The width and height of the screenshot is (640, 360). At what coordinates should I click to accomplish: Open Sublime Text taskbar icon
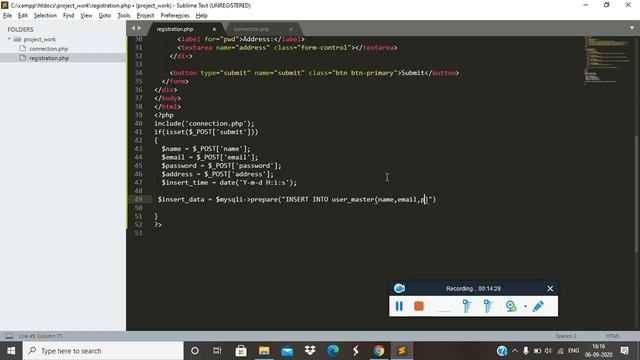(402, 351)
